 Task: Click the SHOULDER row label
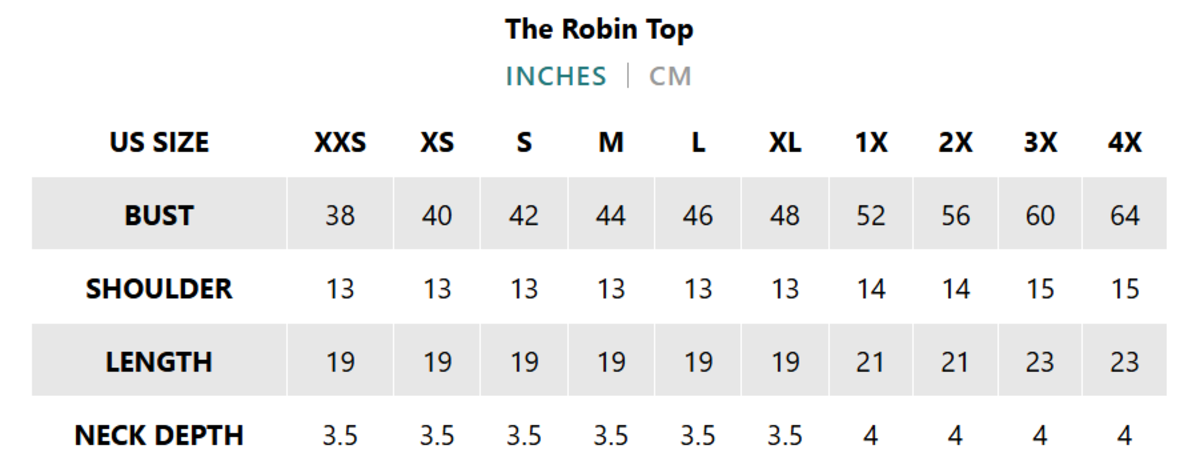click(x=159, y=288)
